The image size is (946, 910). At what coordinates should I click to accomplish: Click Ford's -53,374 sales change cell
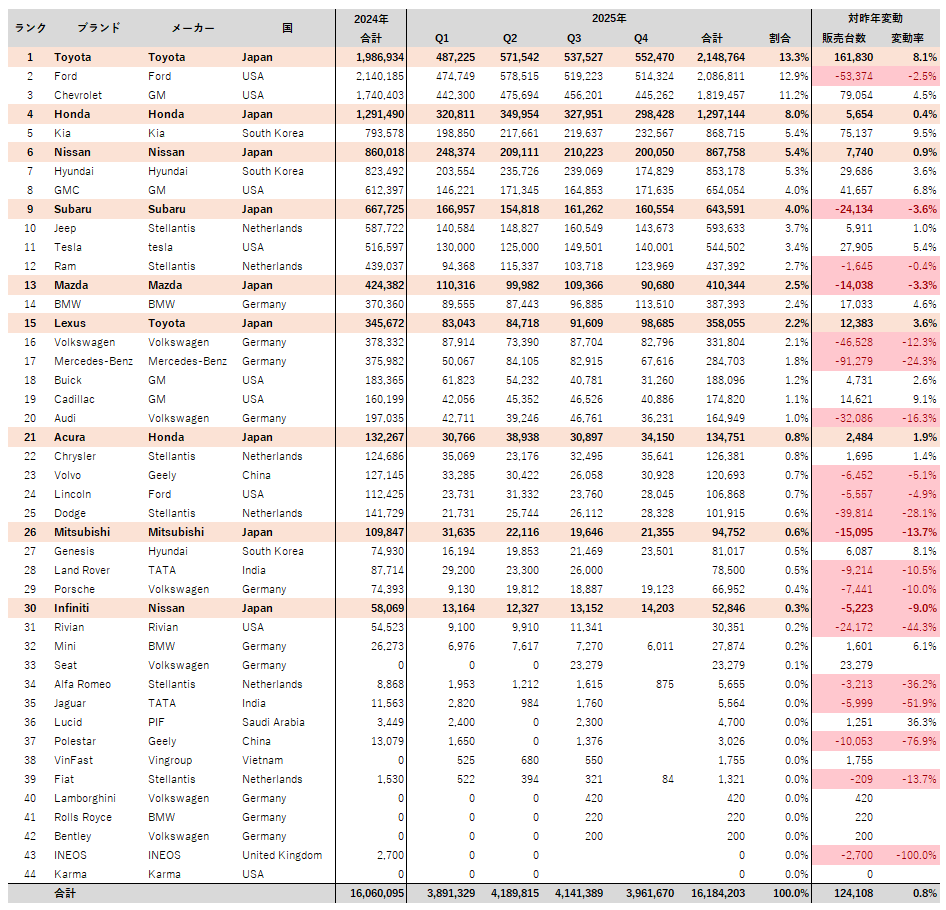click(x=845, y=76)
